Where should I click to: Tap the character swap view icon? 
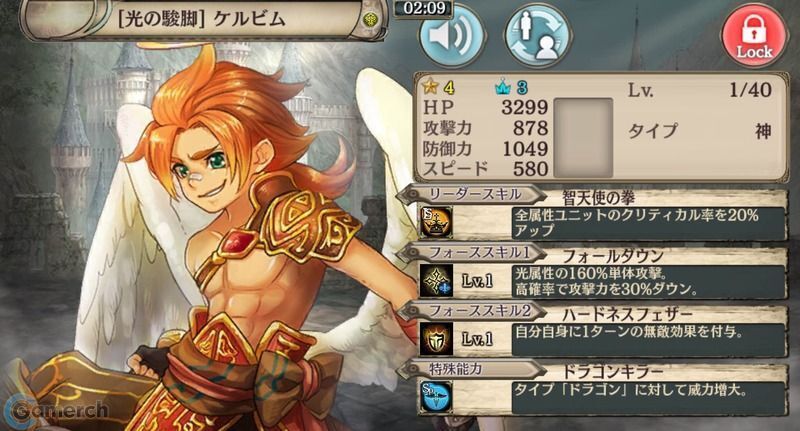pos(538,36)
